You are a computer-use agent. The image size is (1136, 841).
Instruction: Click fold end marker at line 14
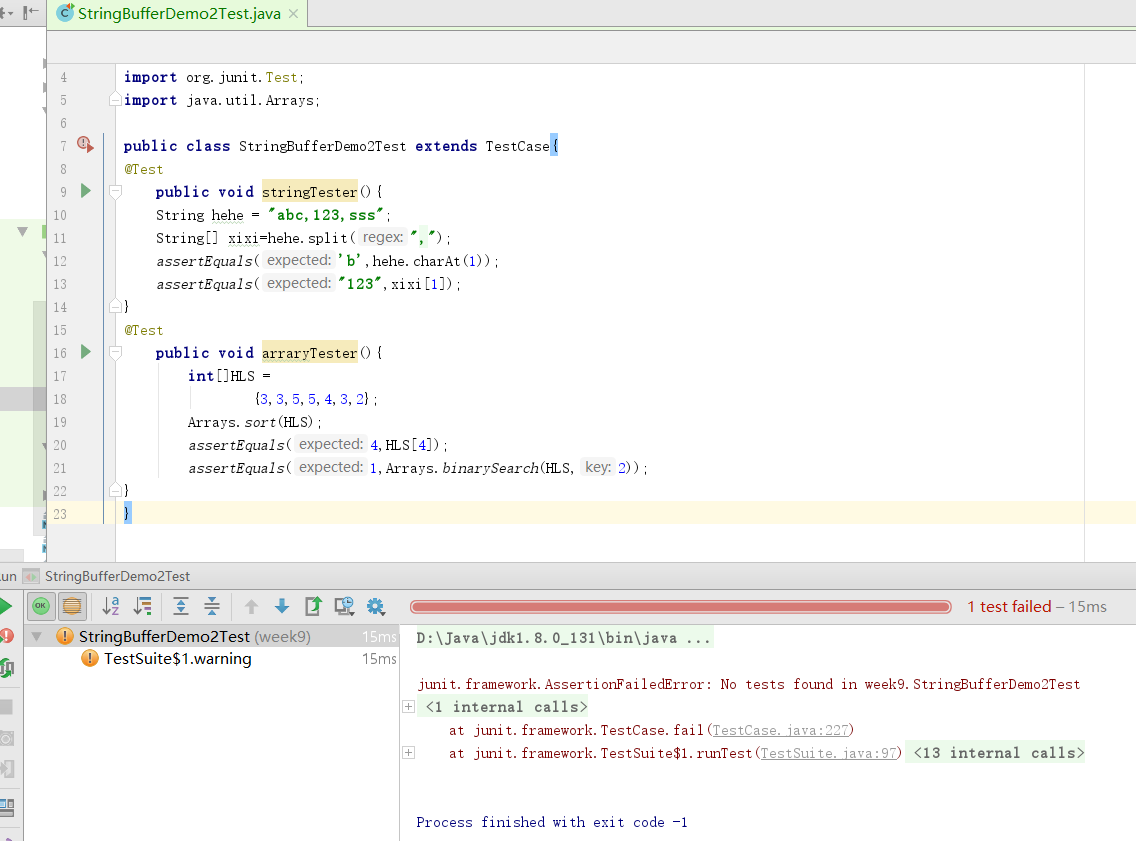(x=114, y=306)
